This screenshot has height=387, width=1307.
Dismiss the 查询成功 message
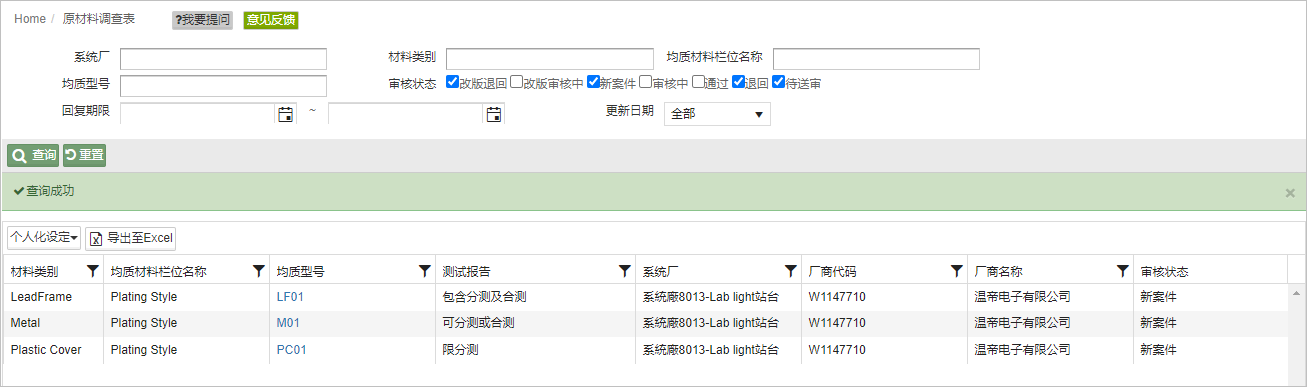(x=1290, y=193)
